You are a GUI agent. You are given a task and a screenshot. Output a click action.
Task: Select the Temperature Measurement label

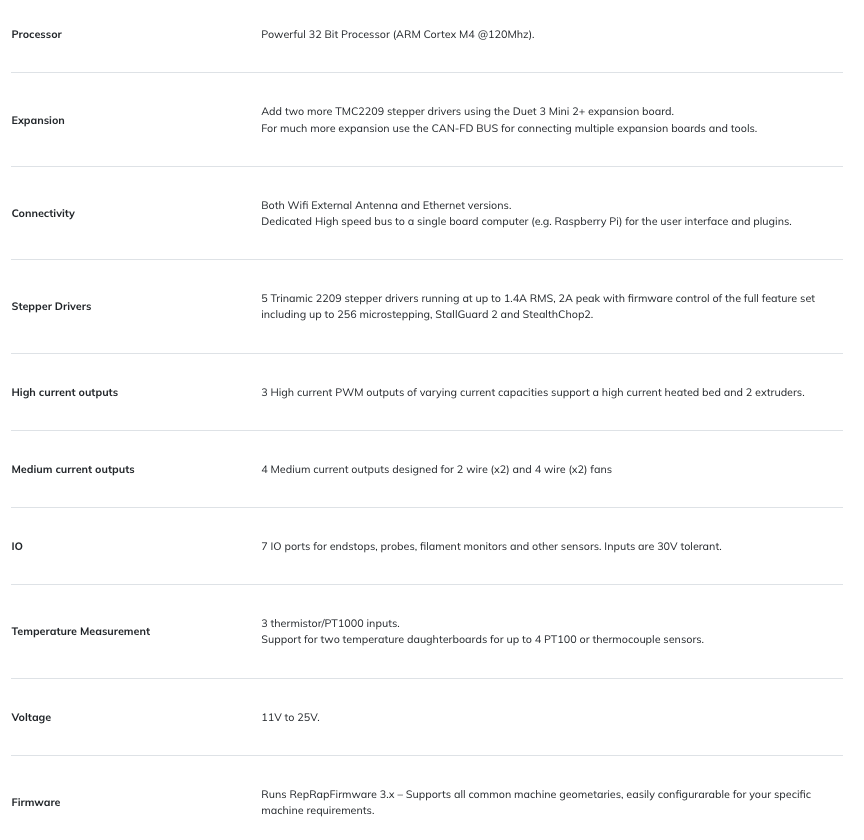[80, 632]
